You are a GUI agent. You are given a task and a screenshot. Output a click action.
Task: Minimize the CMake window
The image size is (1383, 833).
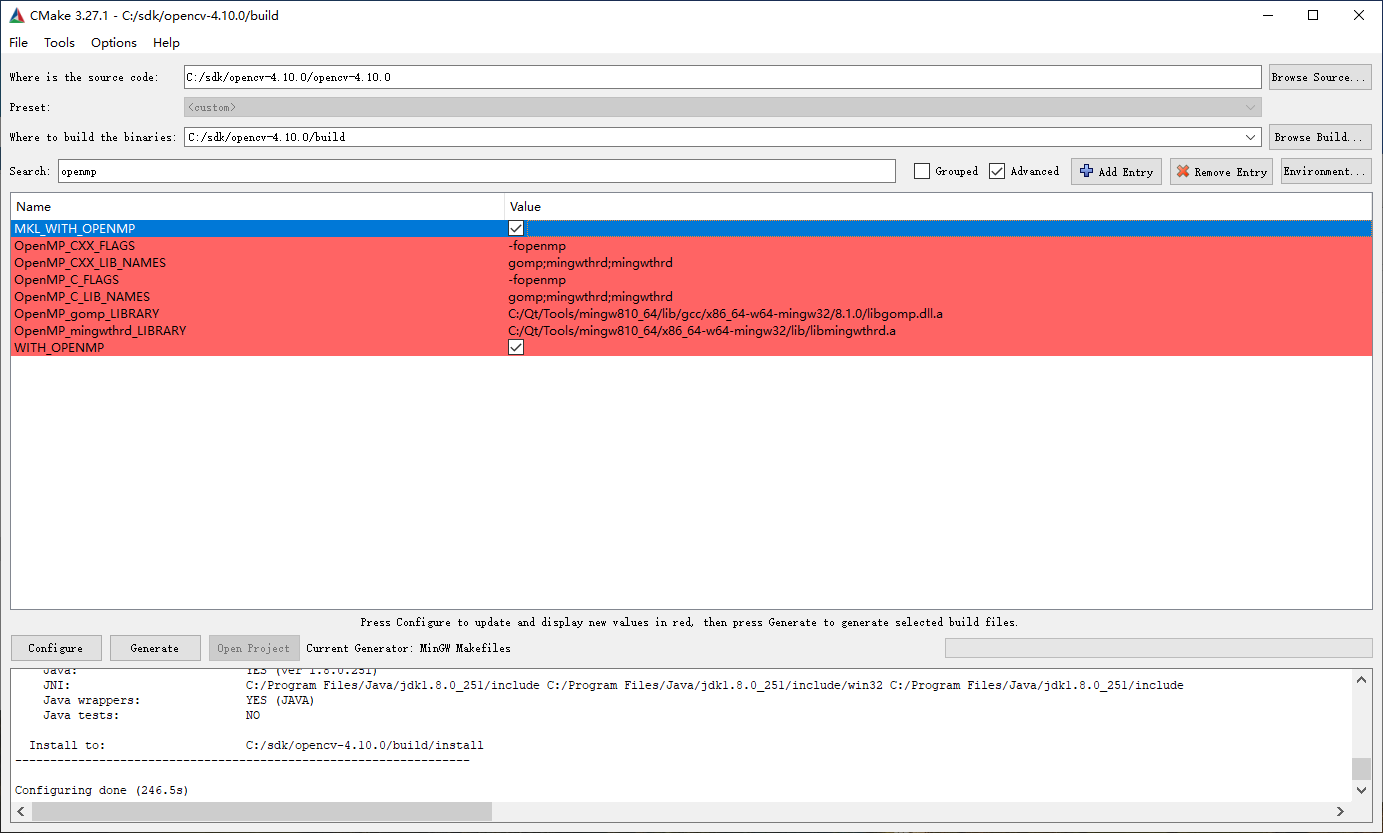(x=1267, y=15)
